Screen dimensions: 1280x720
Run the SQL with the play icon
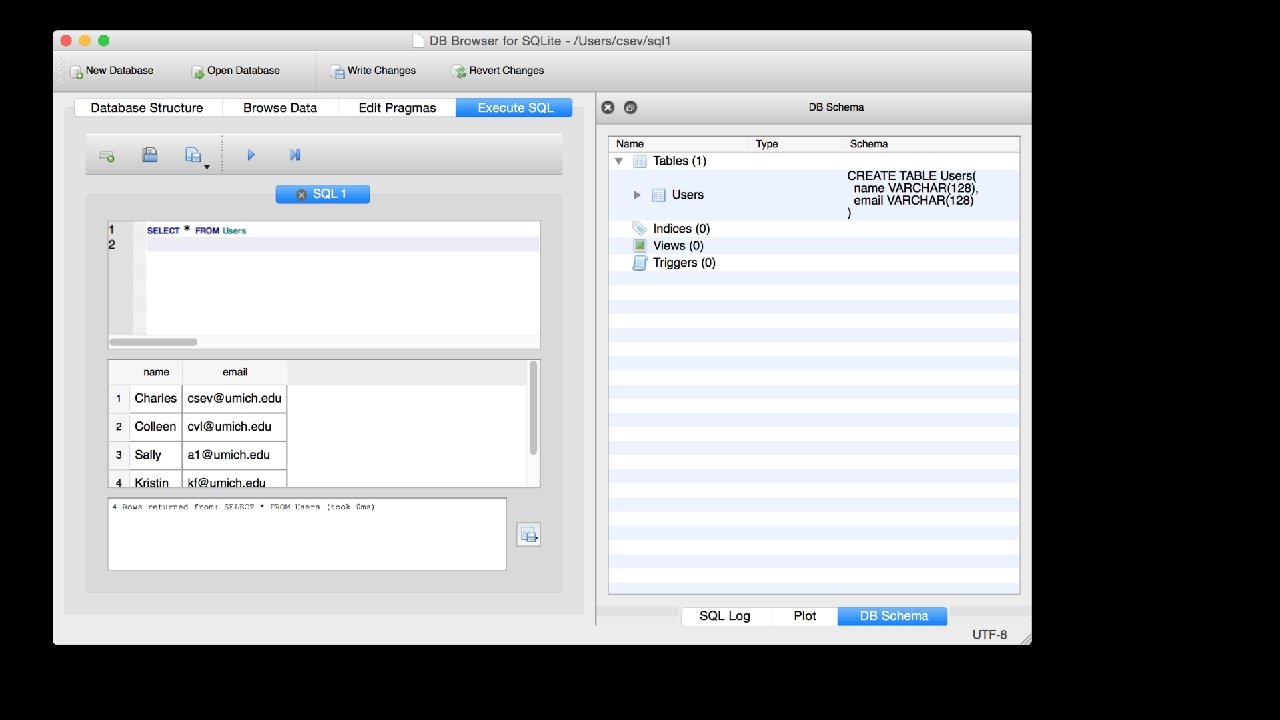click(x=251, y=155)
